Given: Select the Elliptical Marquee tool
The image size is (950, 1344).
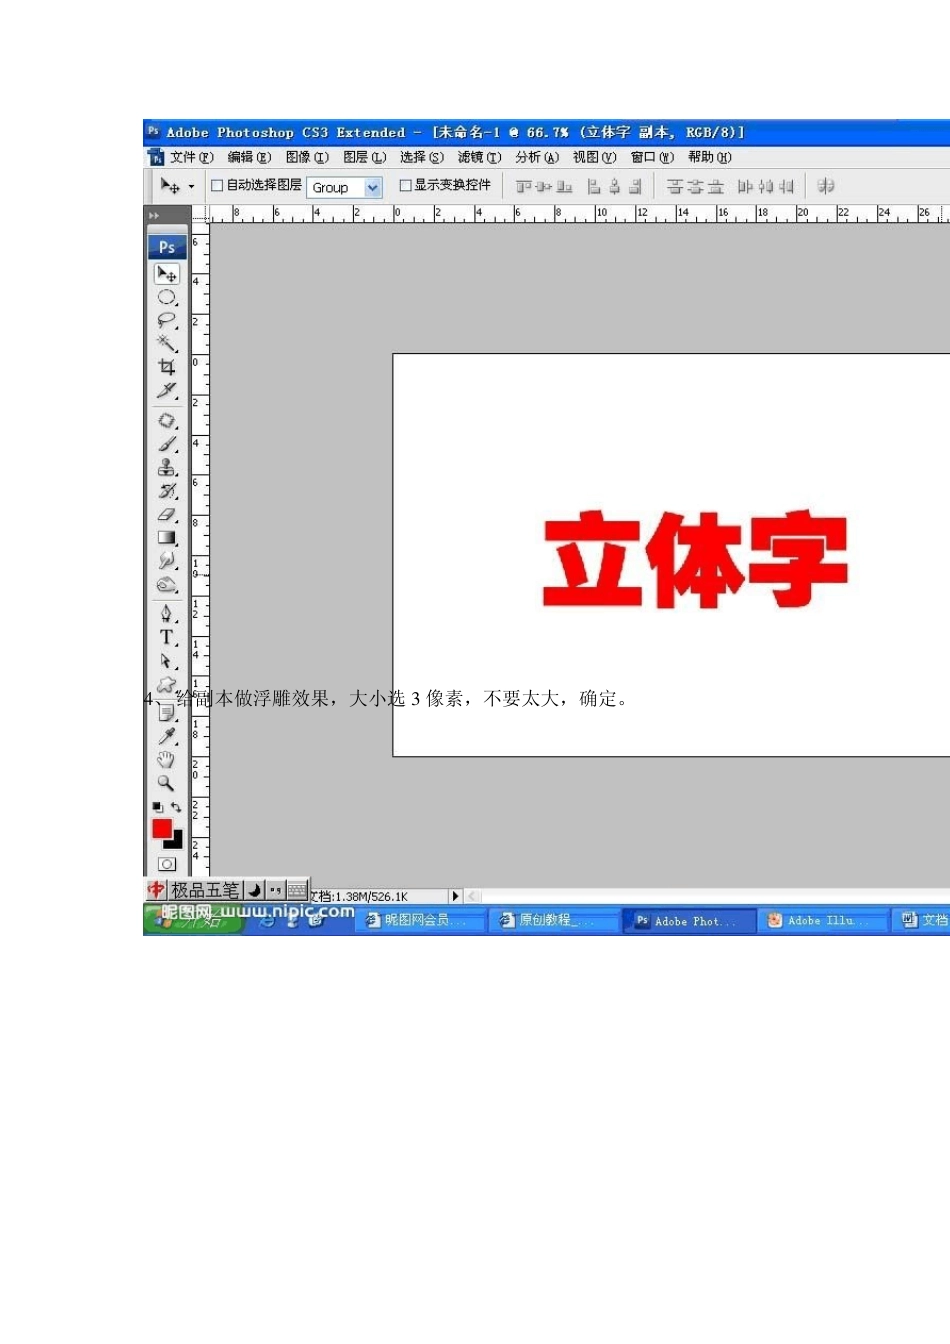Looking at the screenshot, I should click(166, 298).
